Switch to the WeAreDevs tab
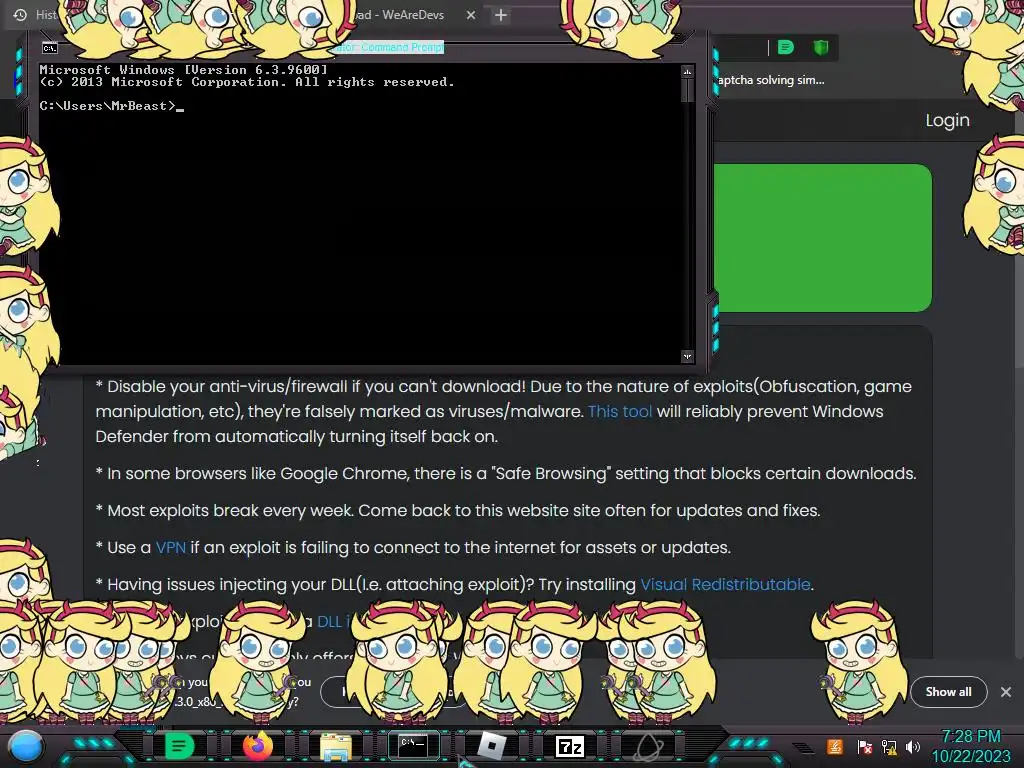The height and width of the screenshot is (768, 1024). [x=400, y=14]
